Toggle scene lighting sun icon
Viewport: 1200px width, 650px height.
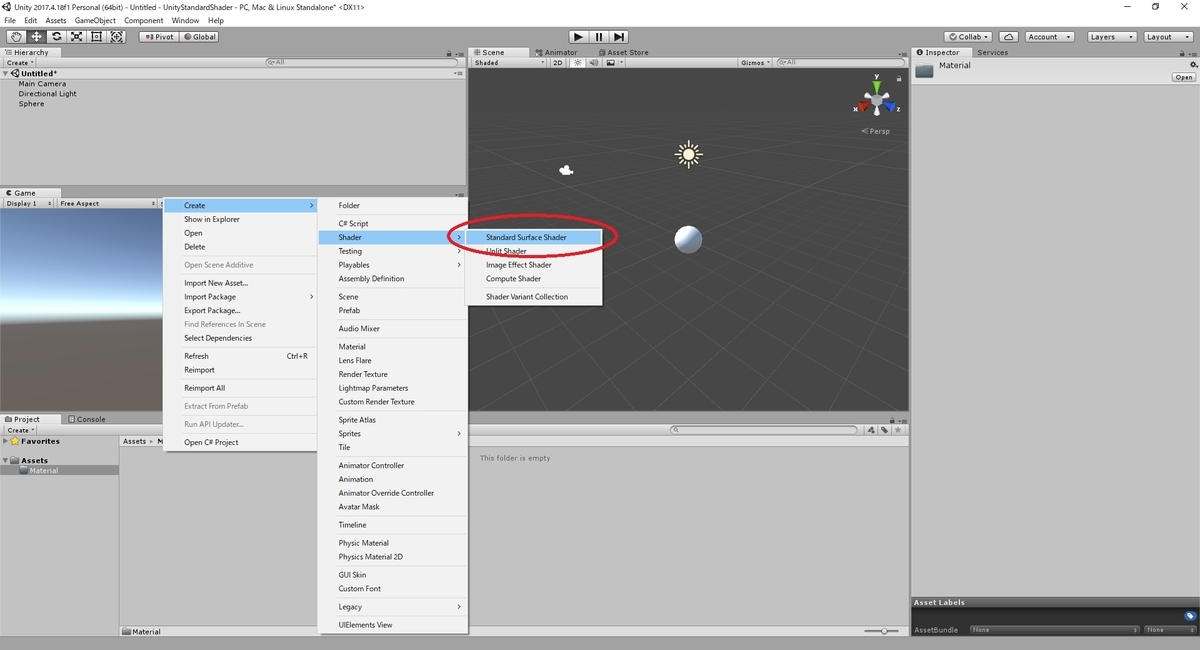[x=577, y=62]
